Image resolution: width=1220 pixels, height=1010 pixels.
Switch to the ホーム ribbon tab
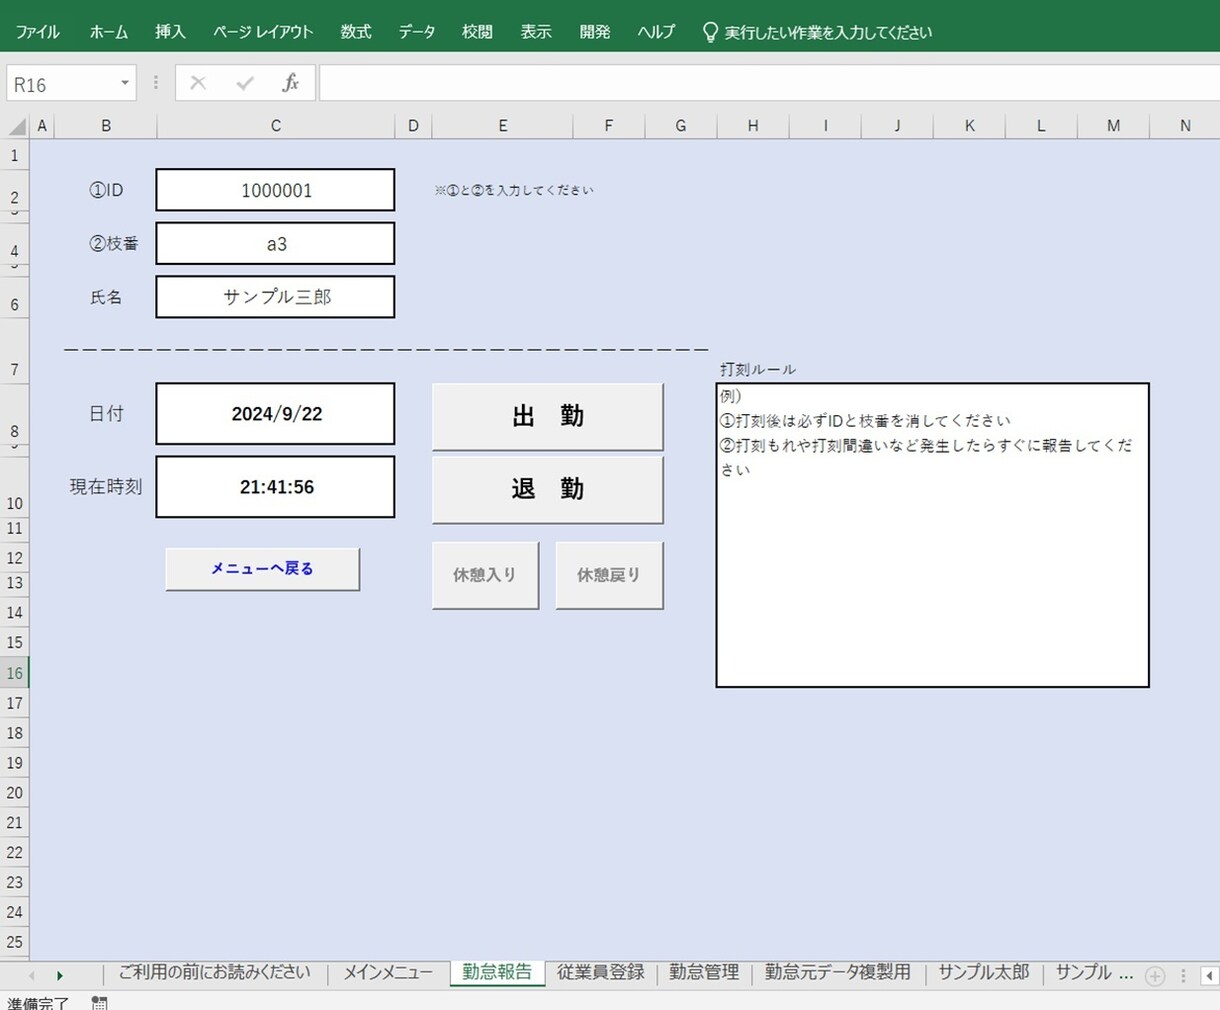point(109,32)
